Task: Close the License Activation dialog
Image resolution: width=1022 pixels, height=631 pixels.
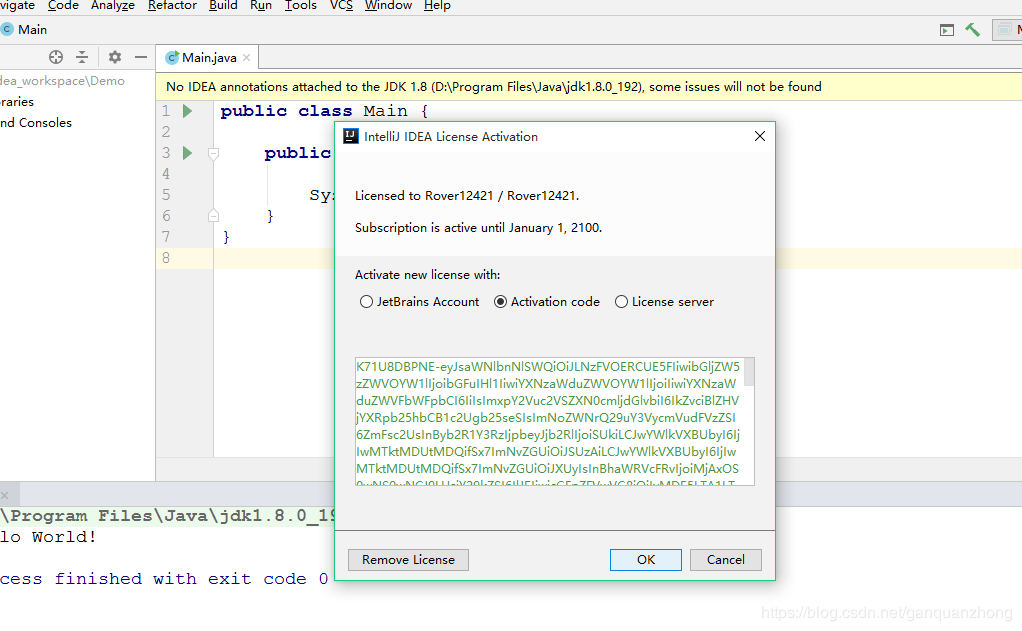Action: coord(759,136)
